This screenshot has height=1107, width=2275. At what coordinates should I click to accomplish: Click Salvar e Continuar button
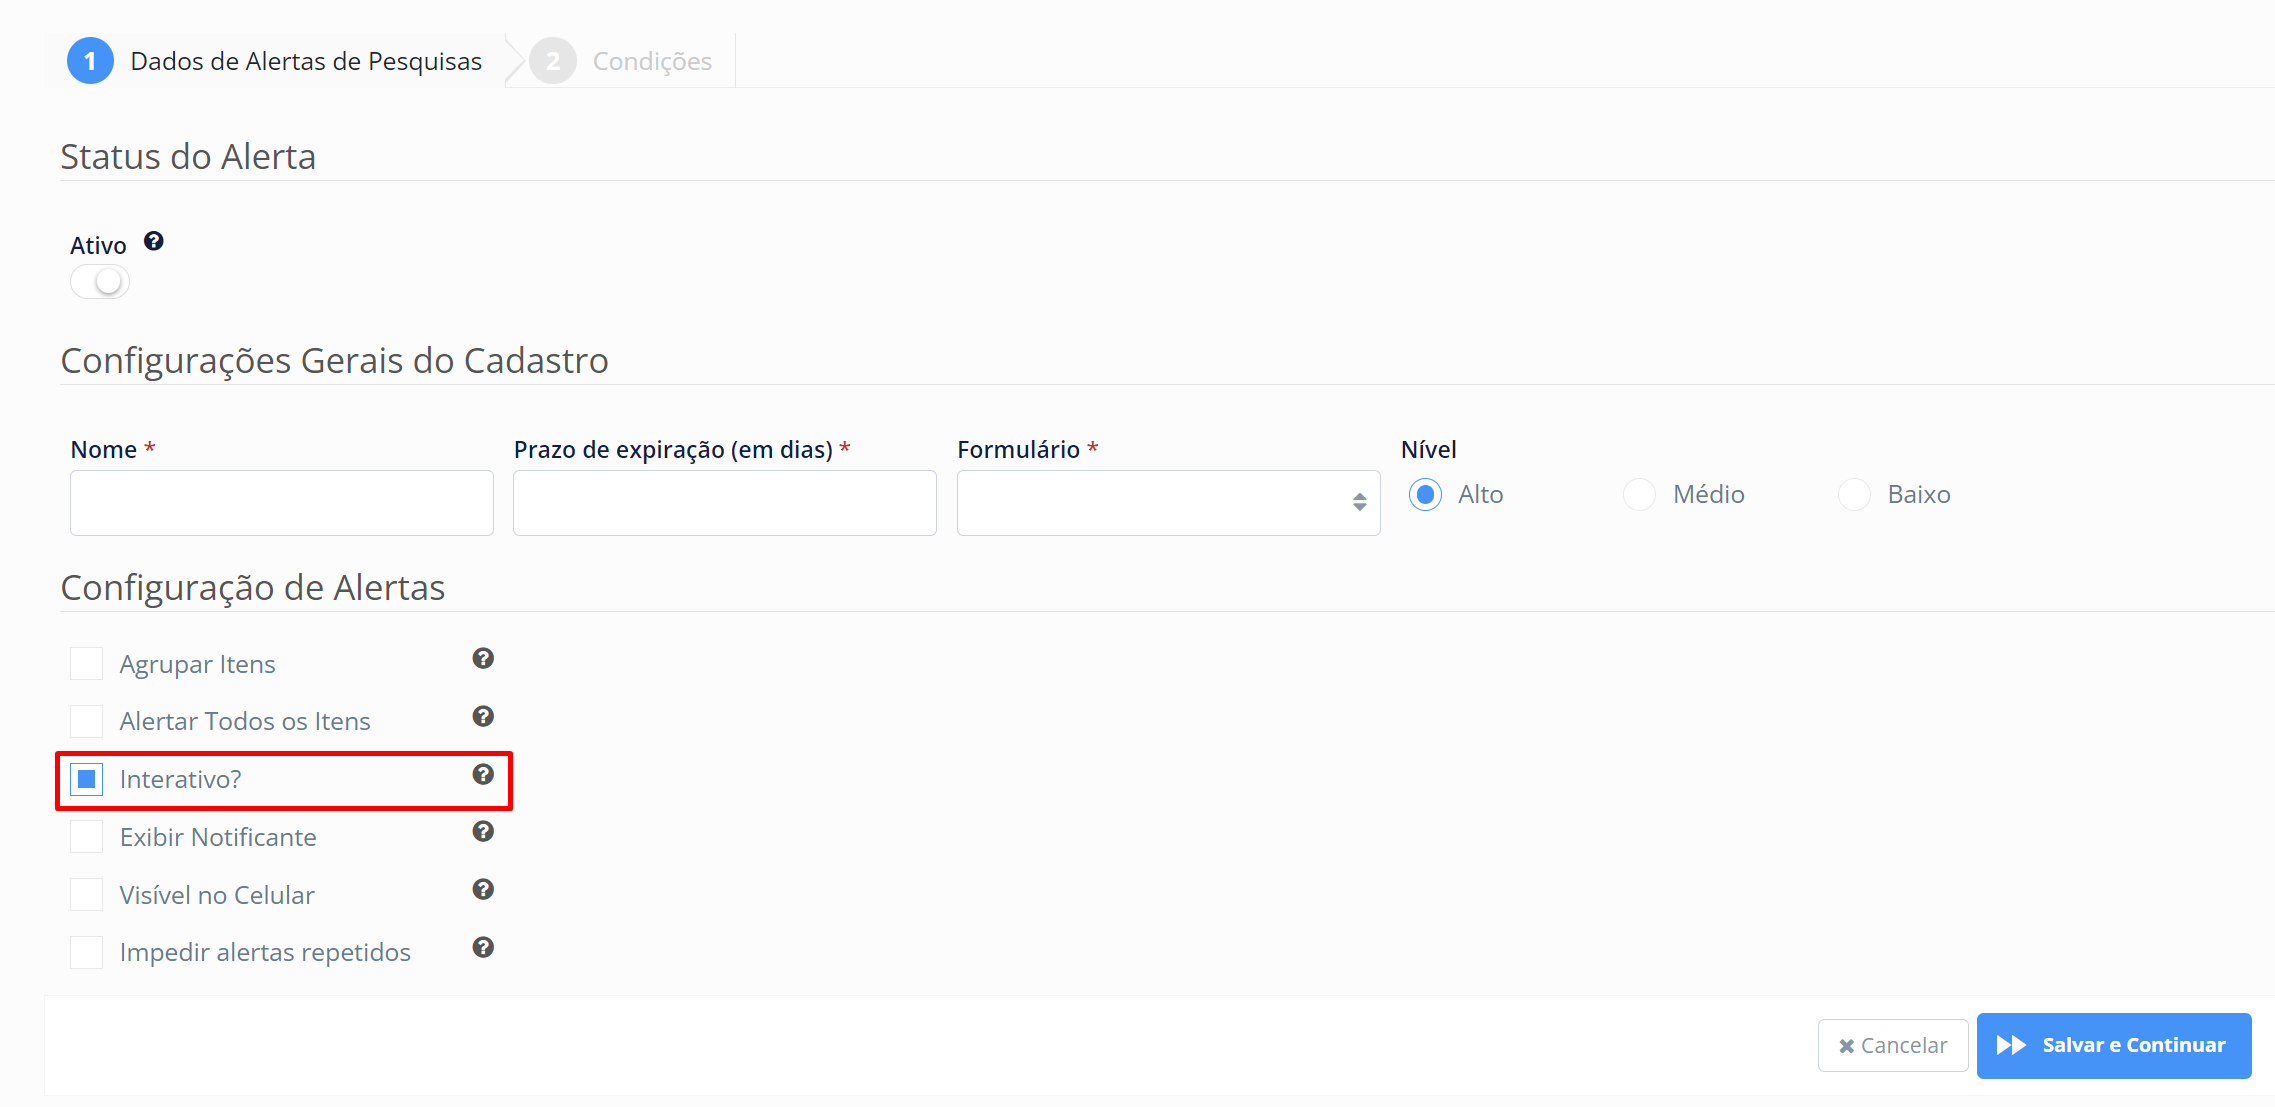pyautogui.click(x=2113, y=1045)
